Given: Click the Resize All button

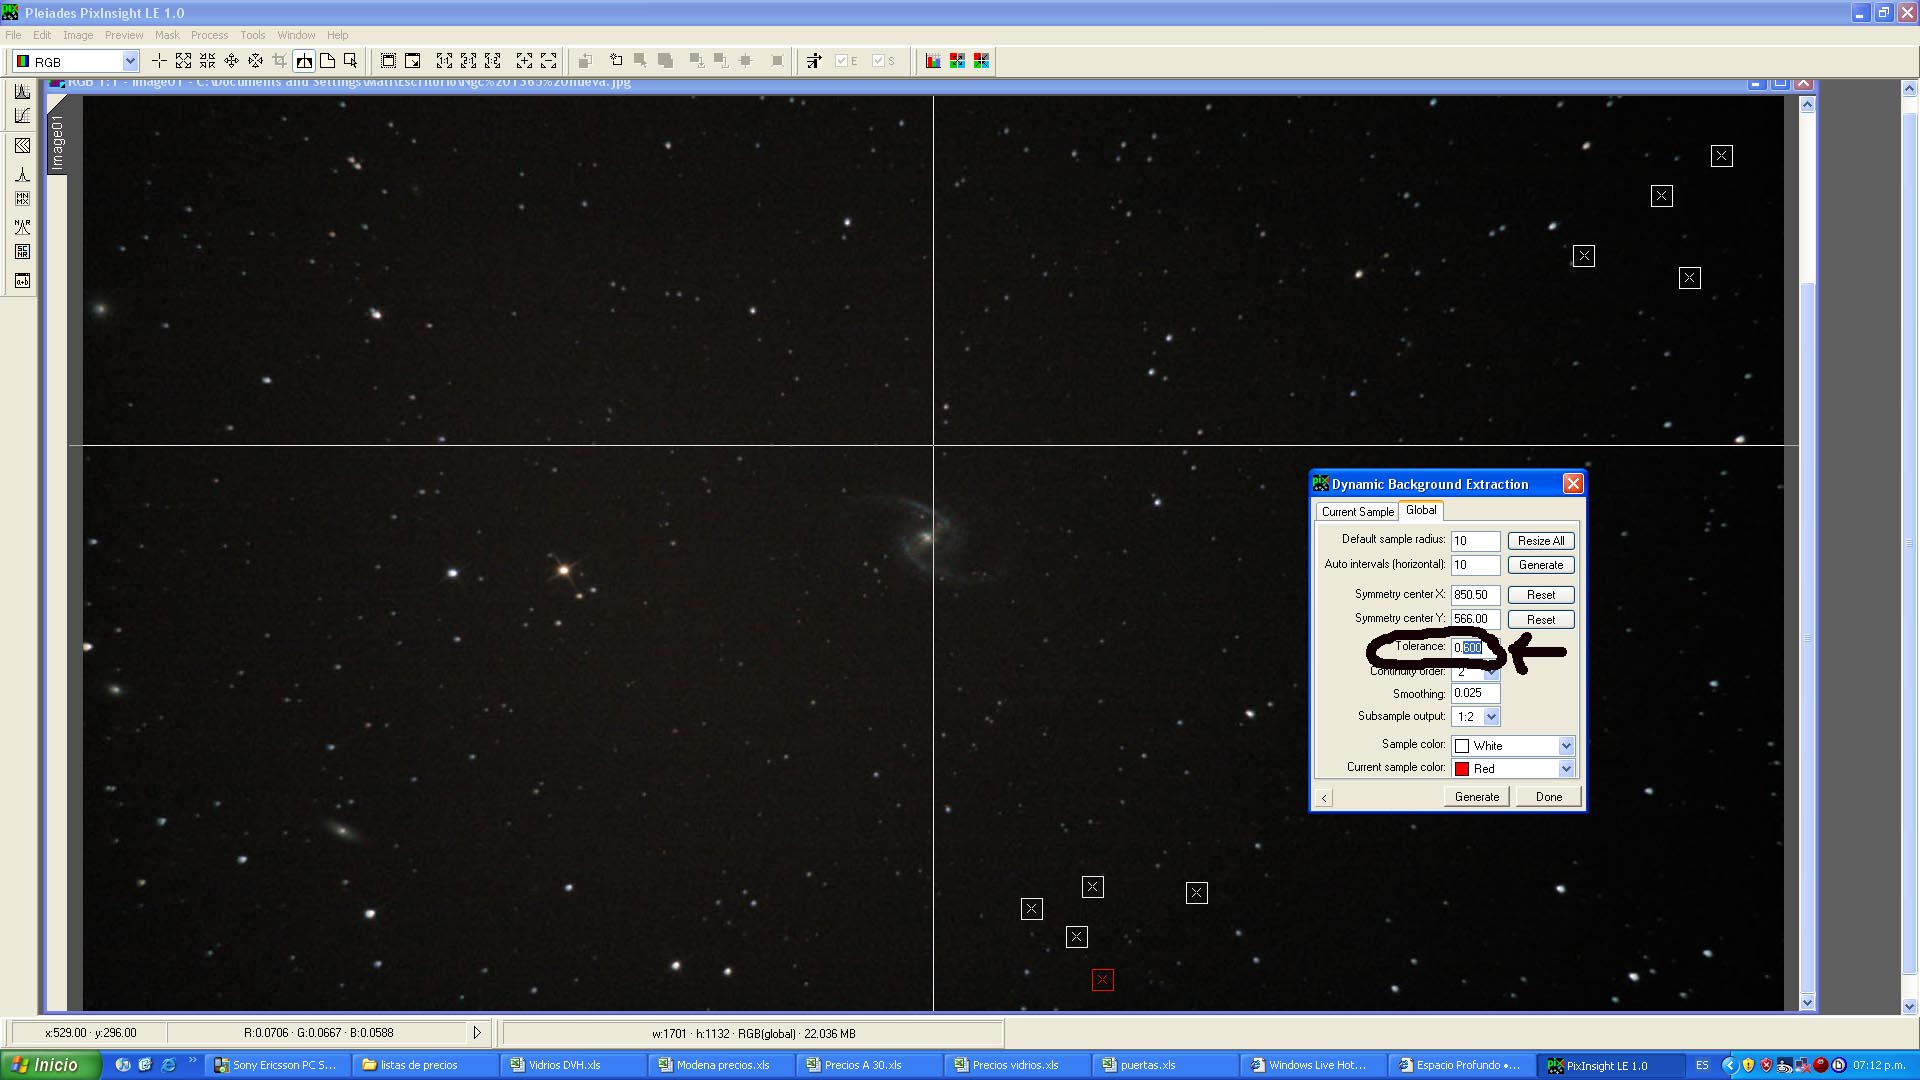Looking at the screenshot, I should (x=1541, y=541).
